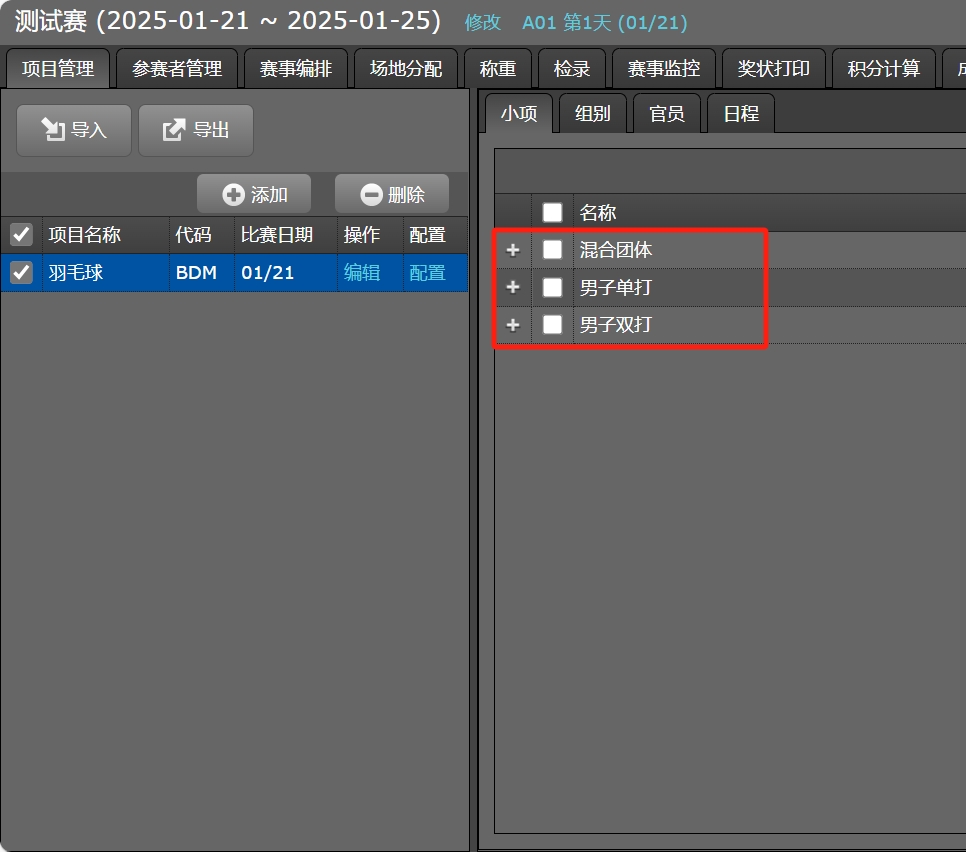Click the 导入 import button
This screenshot has height=852, width=966.
point(74,130)
